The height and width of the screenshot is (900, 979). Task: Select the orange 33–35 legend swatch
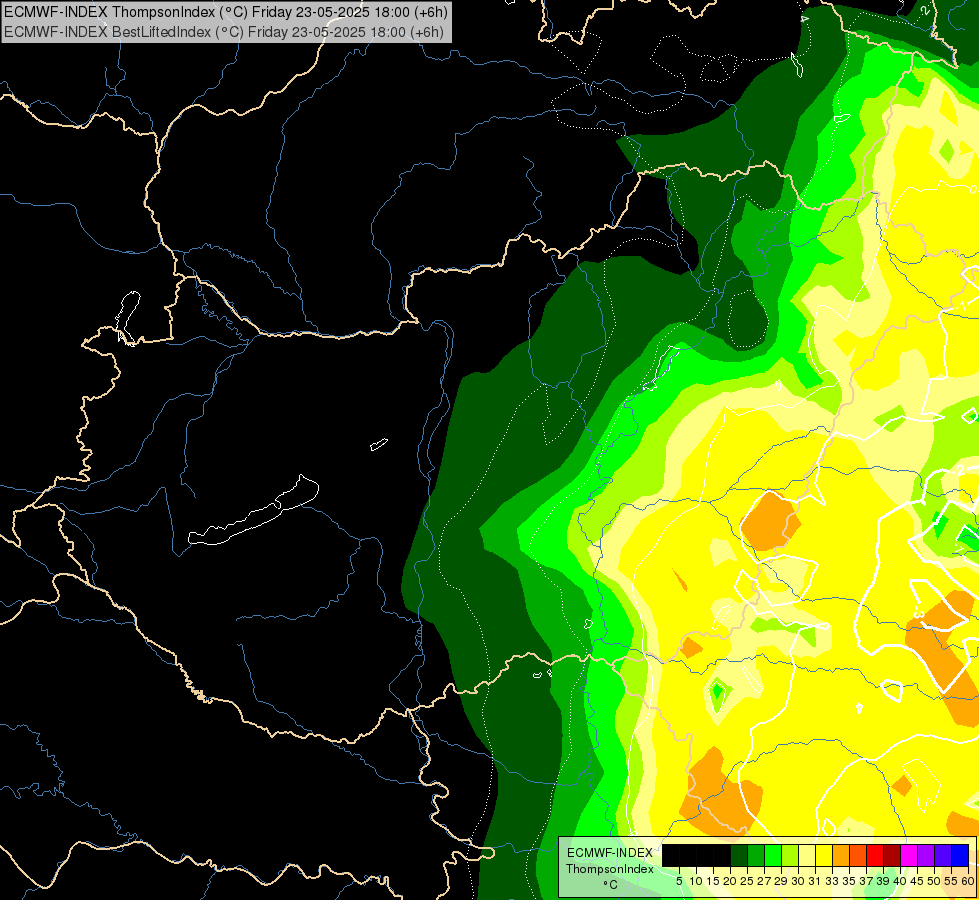pyautogui.click(x=841, y=855)
